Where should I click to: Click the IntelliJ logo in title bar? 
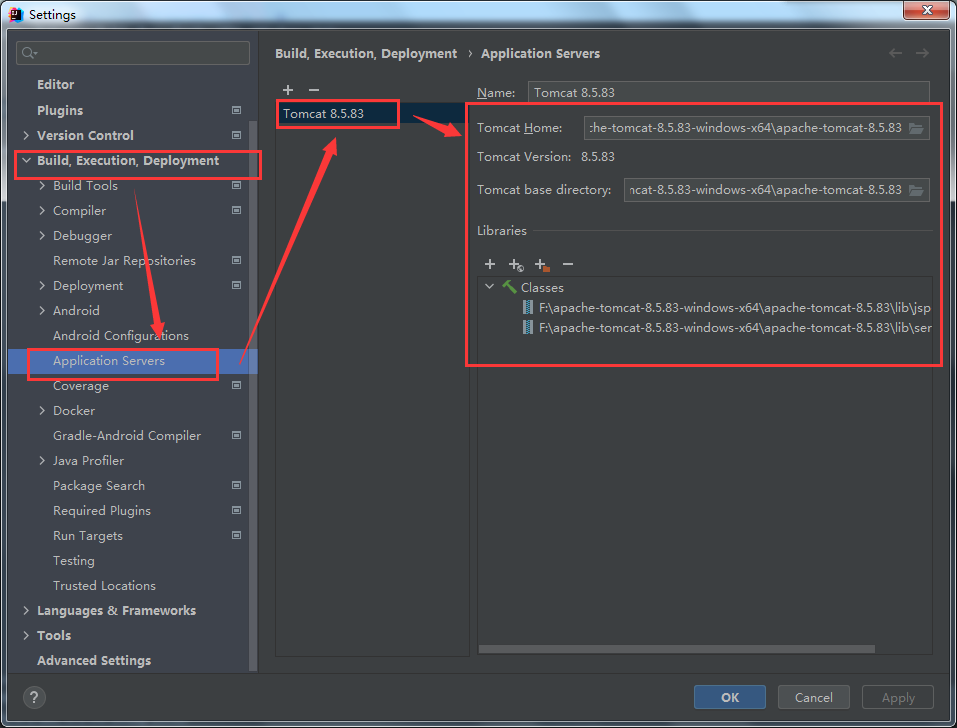pos(16,14)
